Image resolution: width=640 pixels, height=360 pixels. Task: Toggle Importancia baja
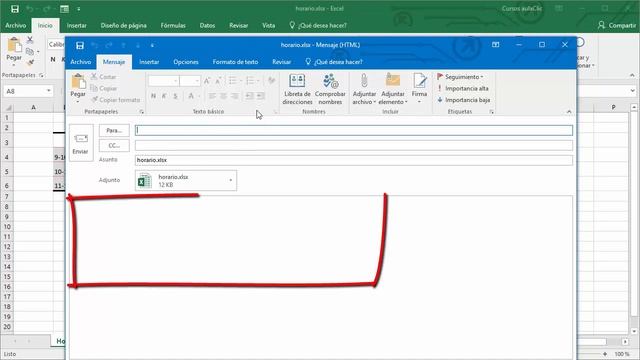coord(463,100)
